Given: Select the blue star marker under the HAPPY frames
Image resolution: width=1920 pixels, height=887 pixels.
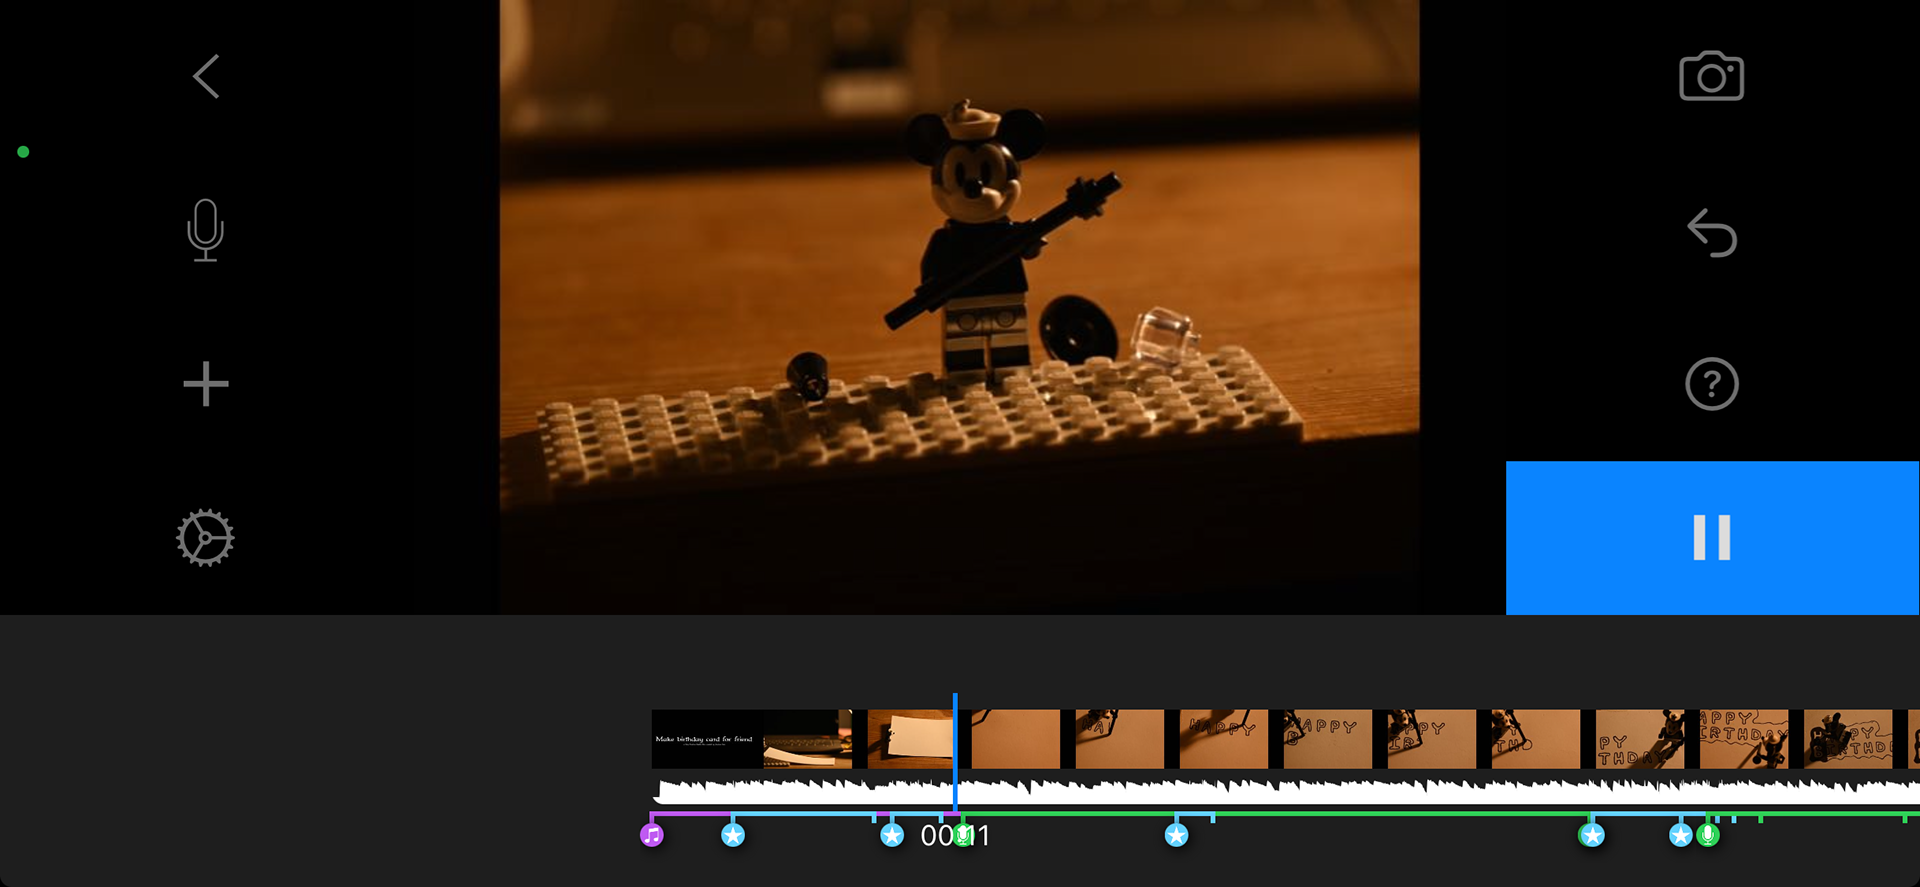Looking at the screenshot, I should click(x=1176, y=834).
